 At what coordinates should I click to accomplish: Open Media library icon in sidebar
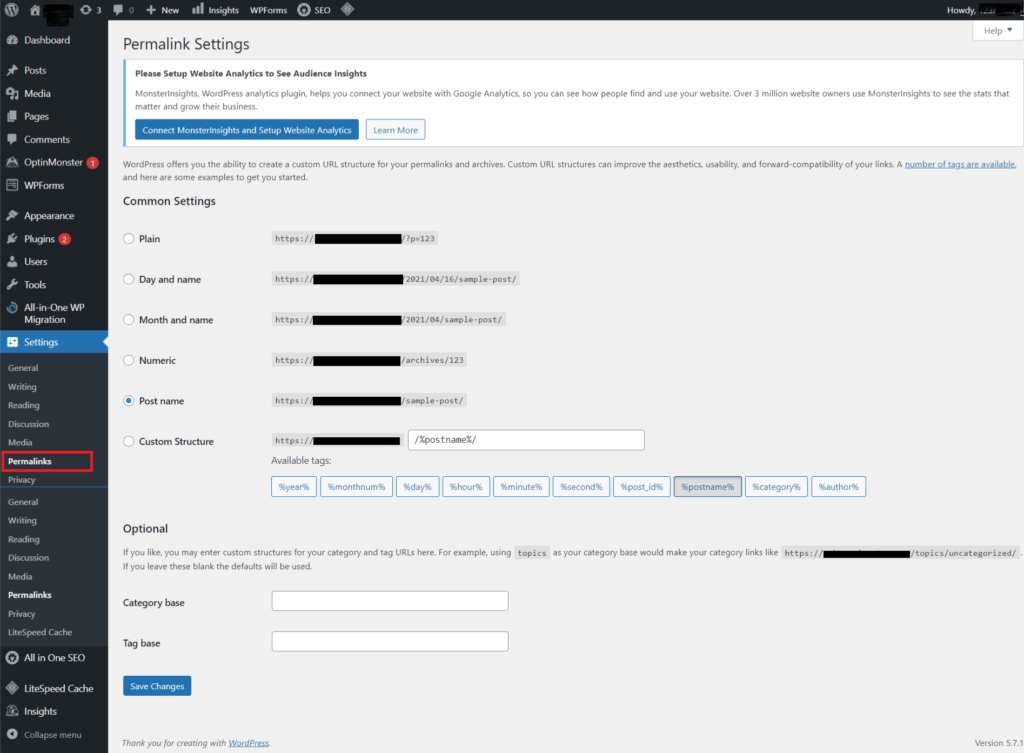12,93
